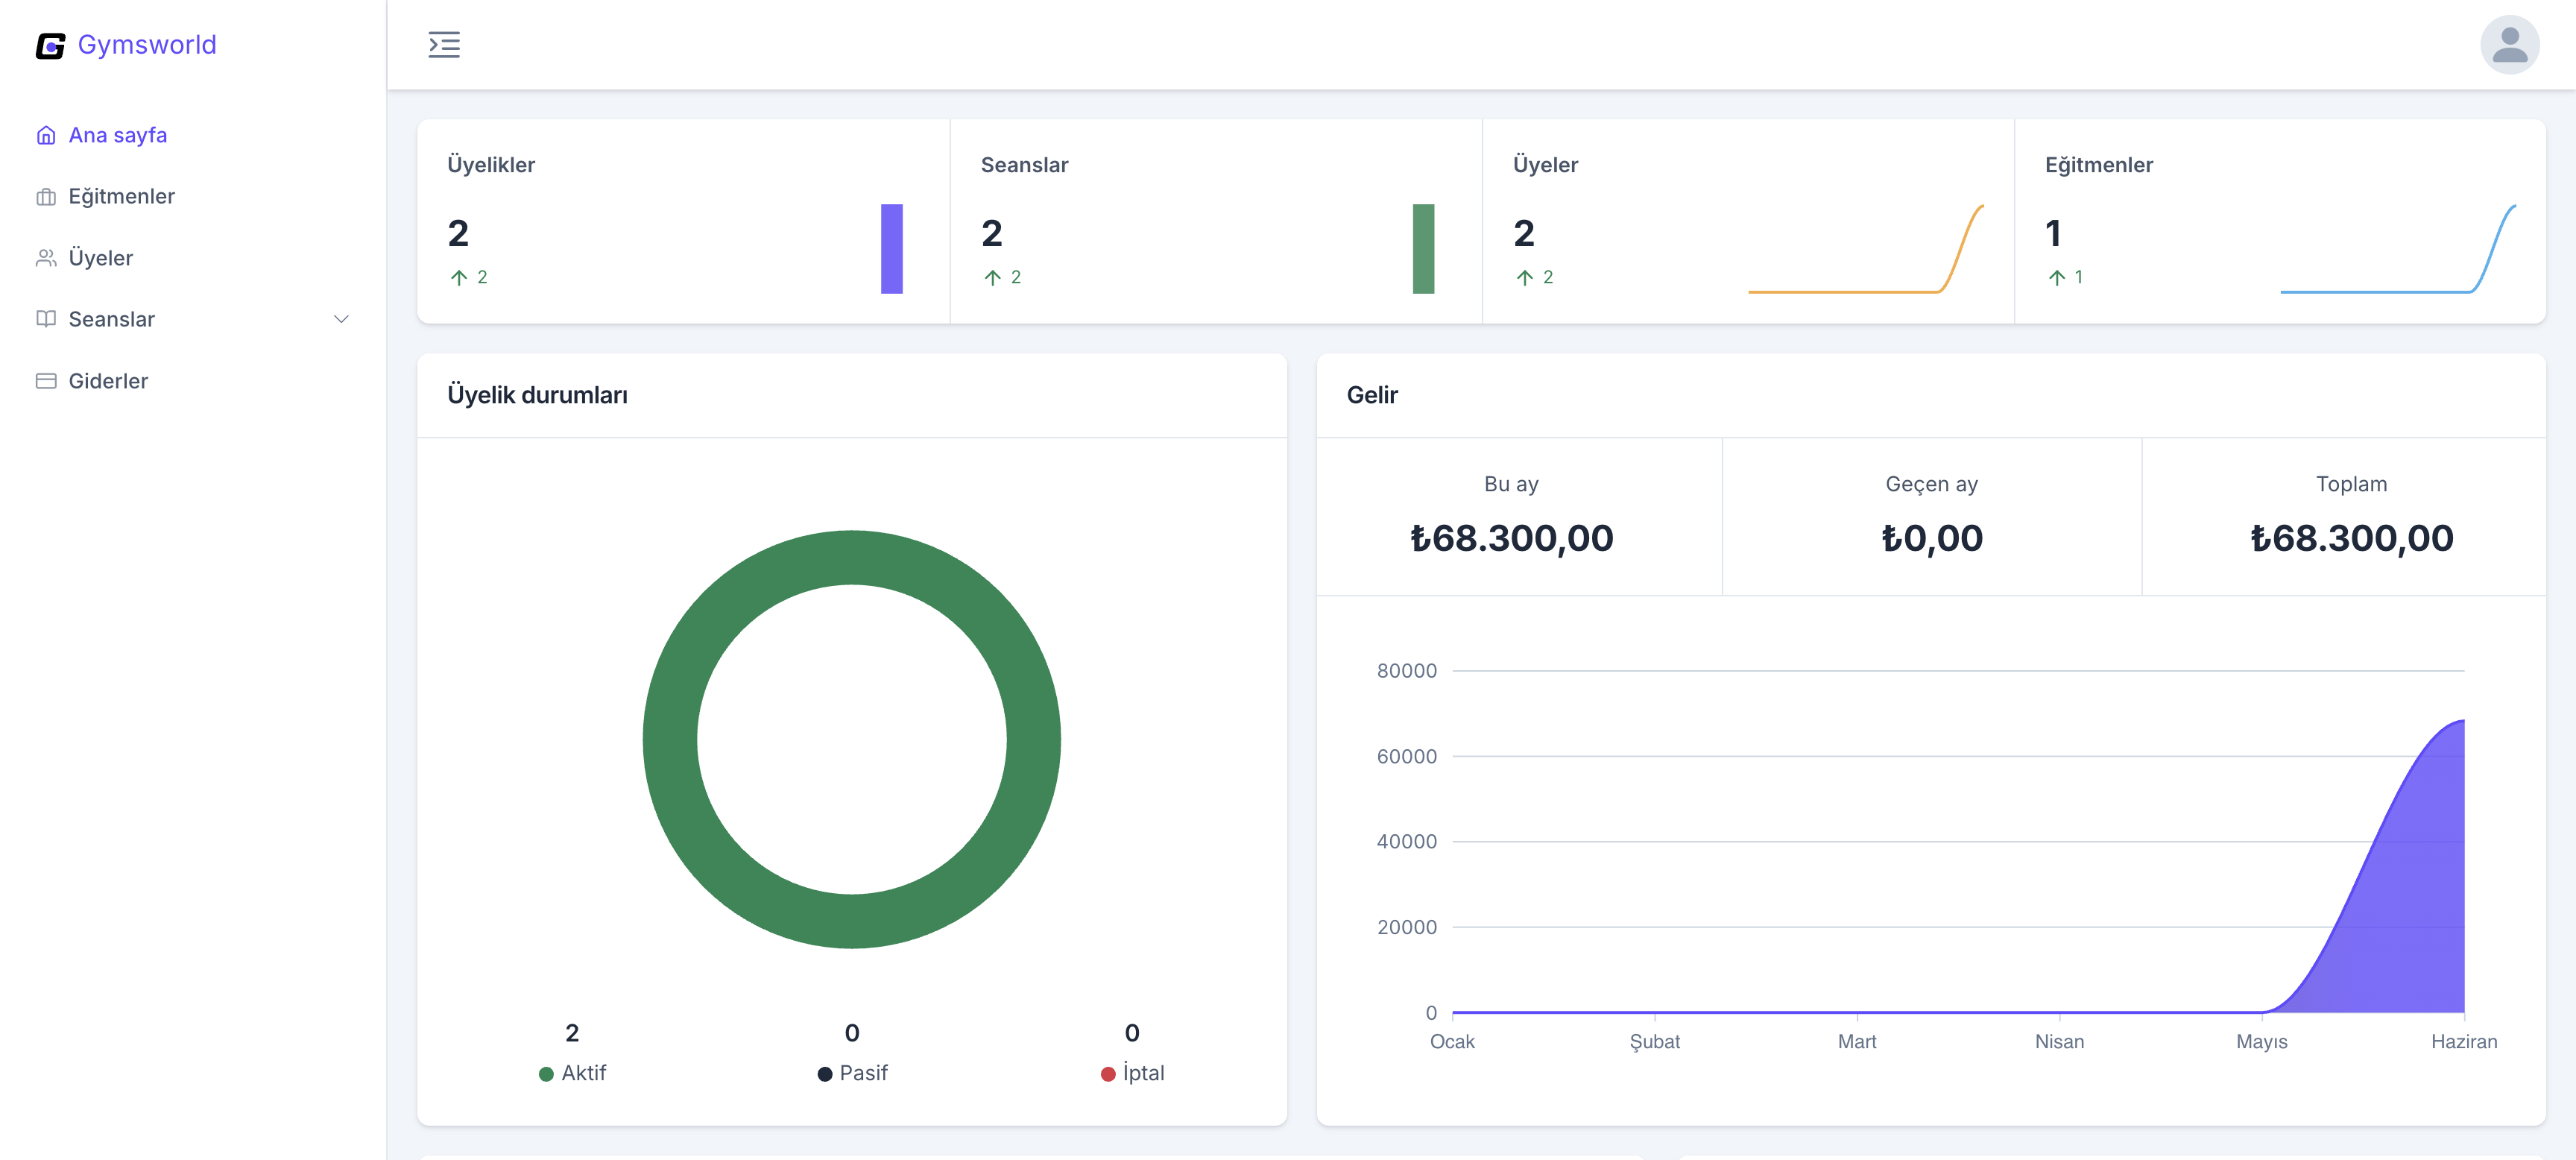This screenshot has height=1160, width=2576.
Task: Click the Gymsworld logo icon
Action: (x=50, y=46)
